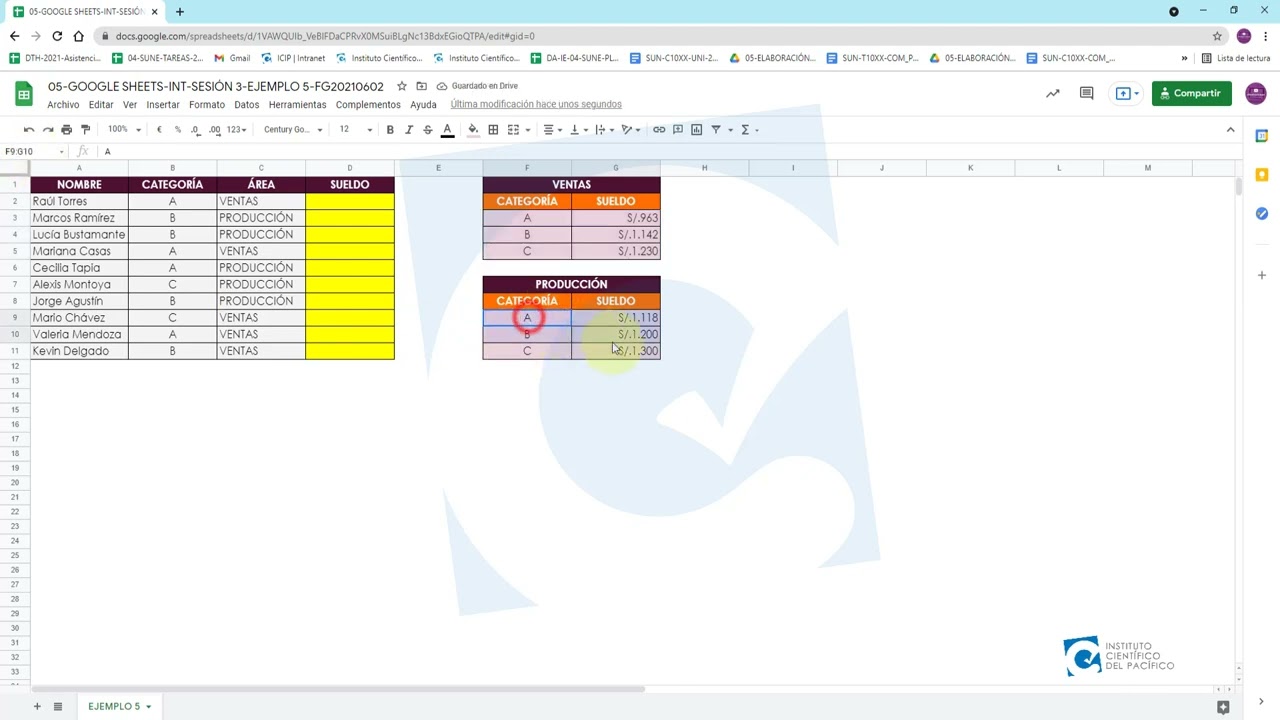Decrease decimal places
The width and height of the screenshot is (1280, 720).
196,130
